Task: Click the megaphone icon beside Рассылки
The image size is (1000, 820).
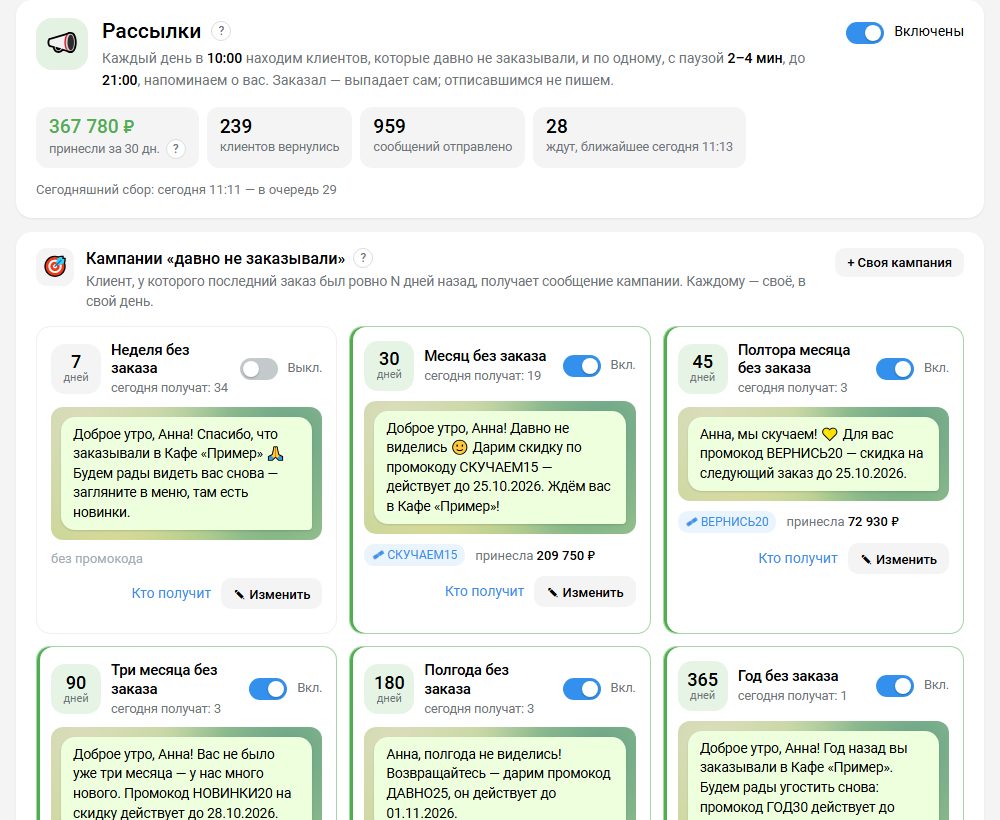Action: [x=62, y=43]
